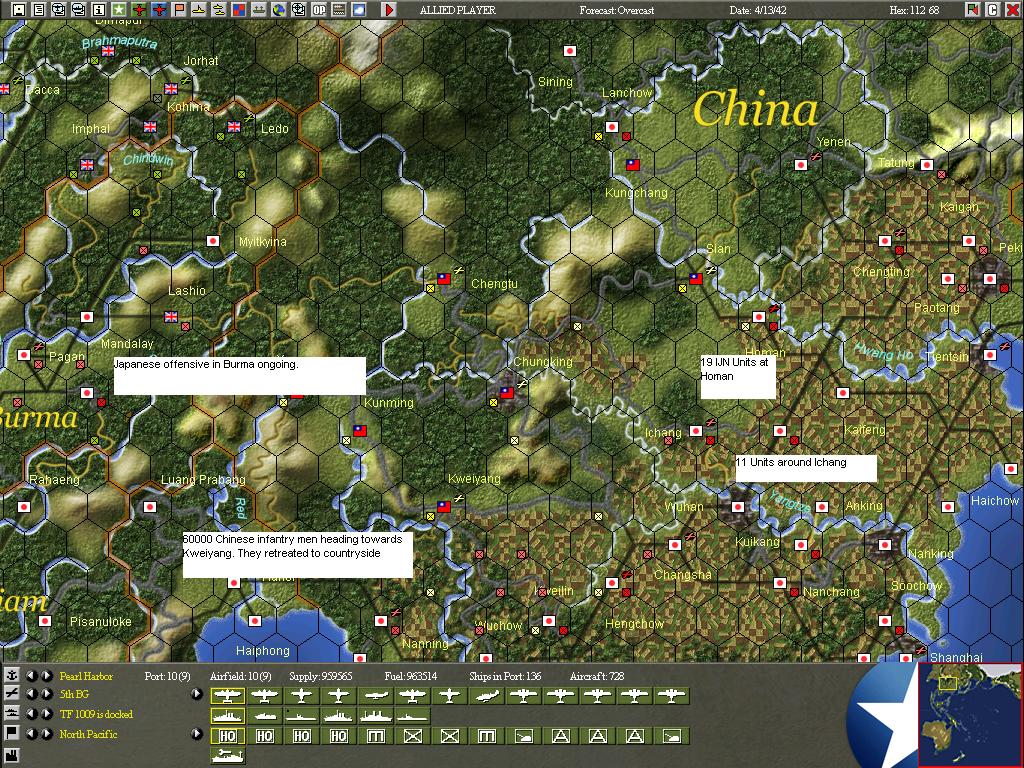1024x768 pixels.
Task: Click the '19 IJN Units at Homan' note
Action: tap(738, 377)
